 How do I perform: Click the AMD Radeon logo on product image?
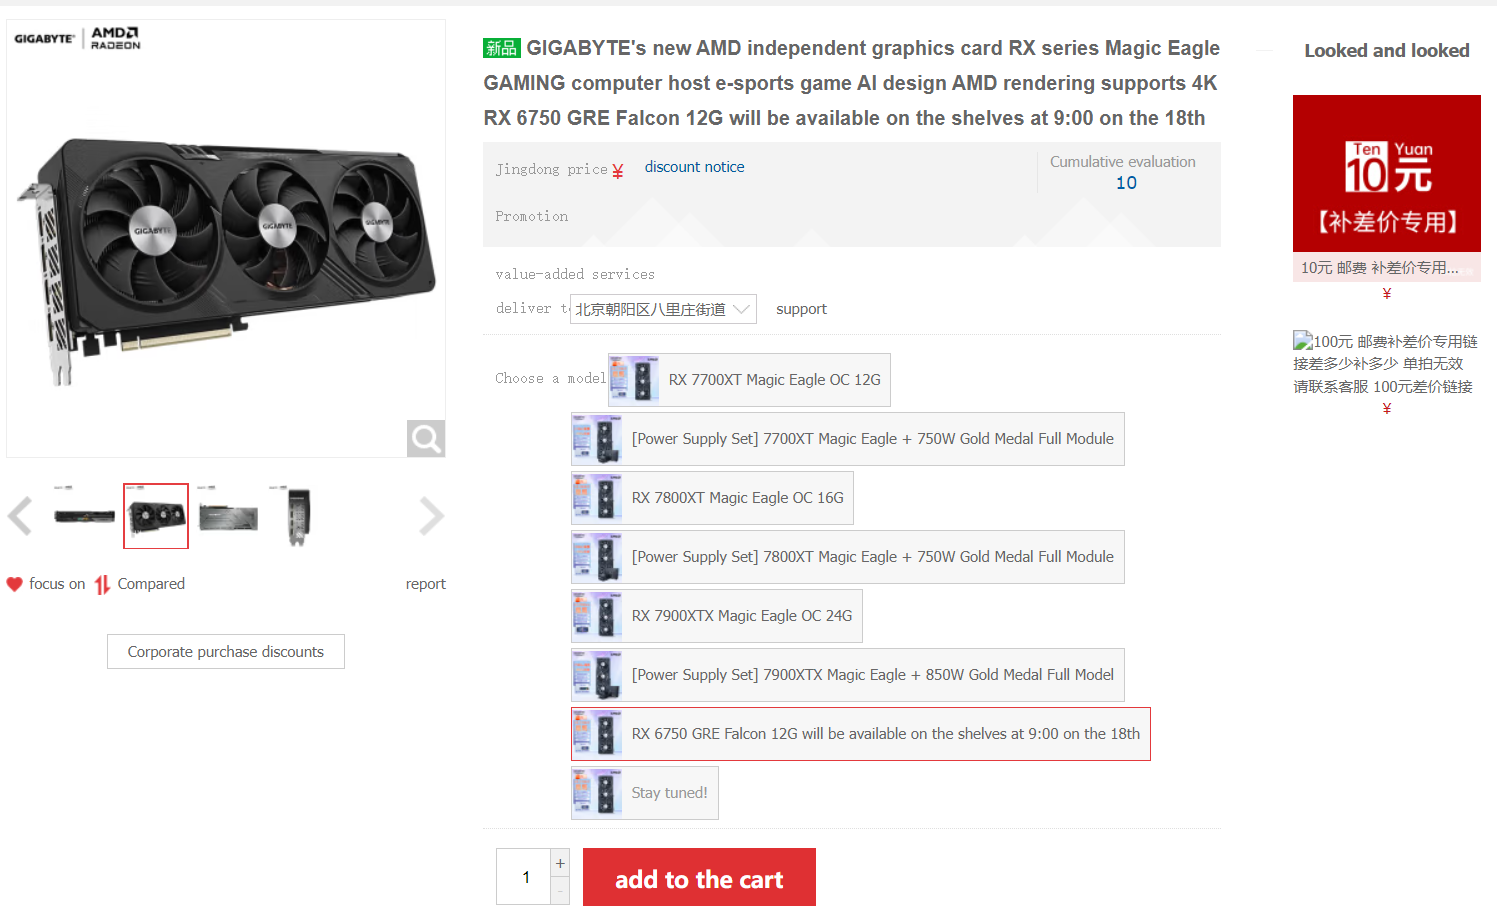point(116,39)
